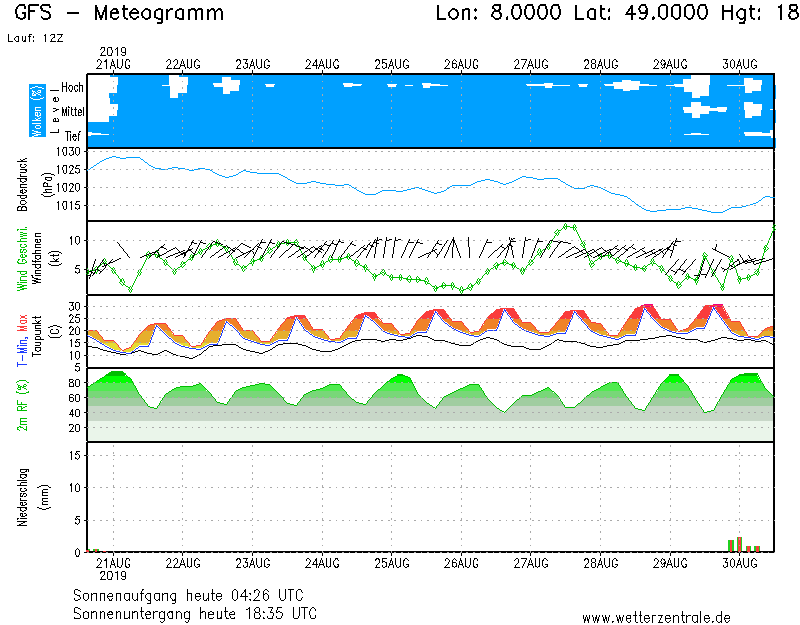Click the Lon: 8.0000 longitude value

coord(504,14)
